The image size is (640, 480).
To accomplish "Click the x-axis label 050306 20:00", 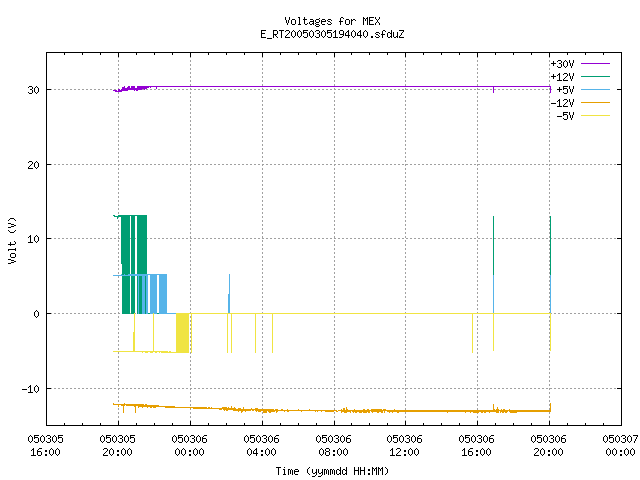I will coord(549,446).
